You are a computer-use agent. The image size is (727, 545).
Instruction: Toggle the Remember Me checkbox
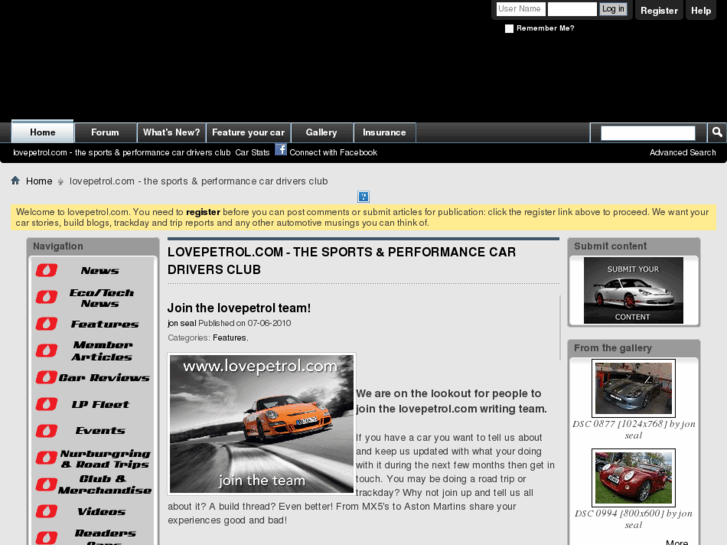509,29
